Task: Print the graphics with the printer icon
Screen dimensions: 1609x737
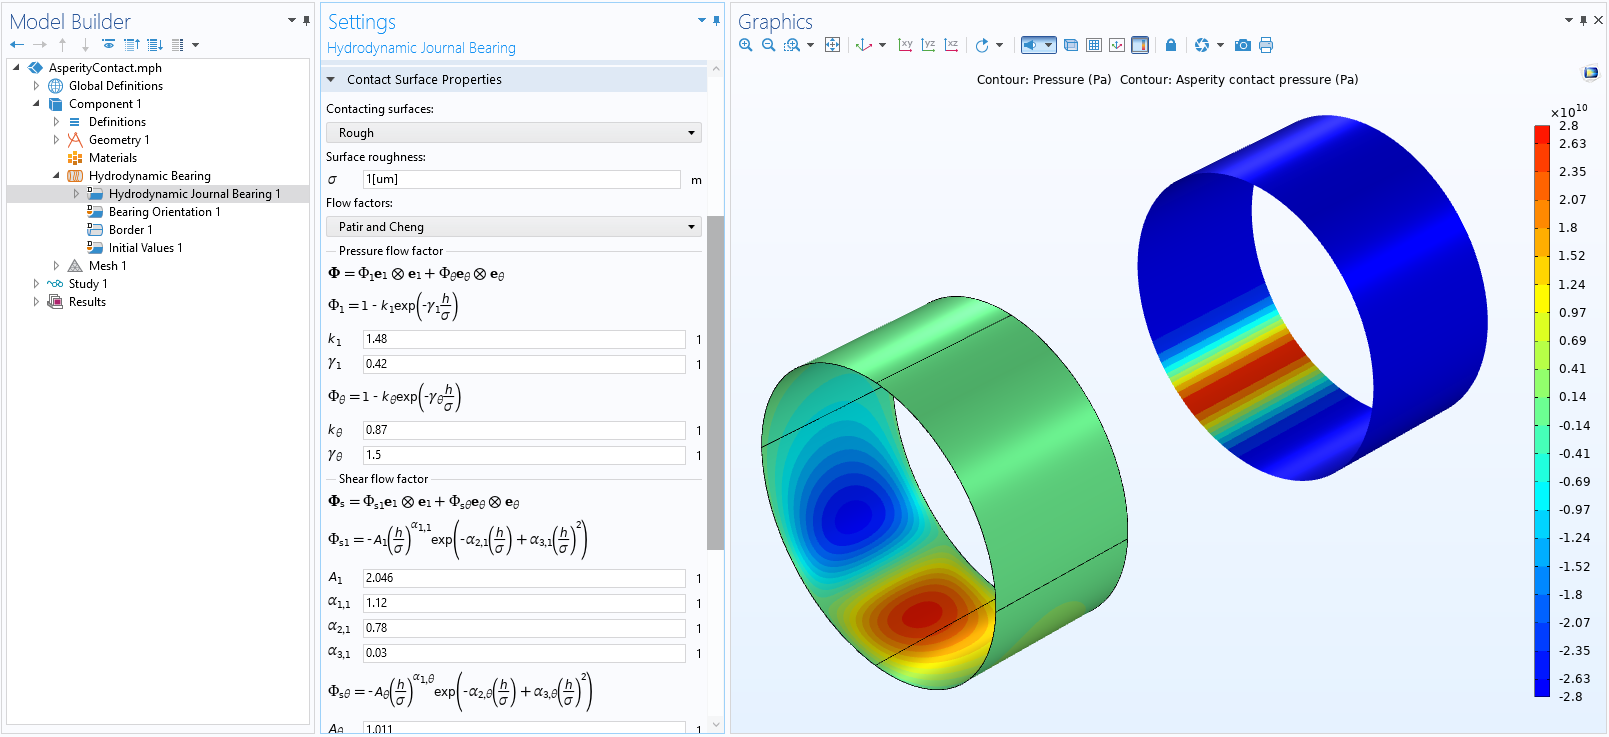Action: coord(1266,45)
